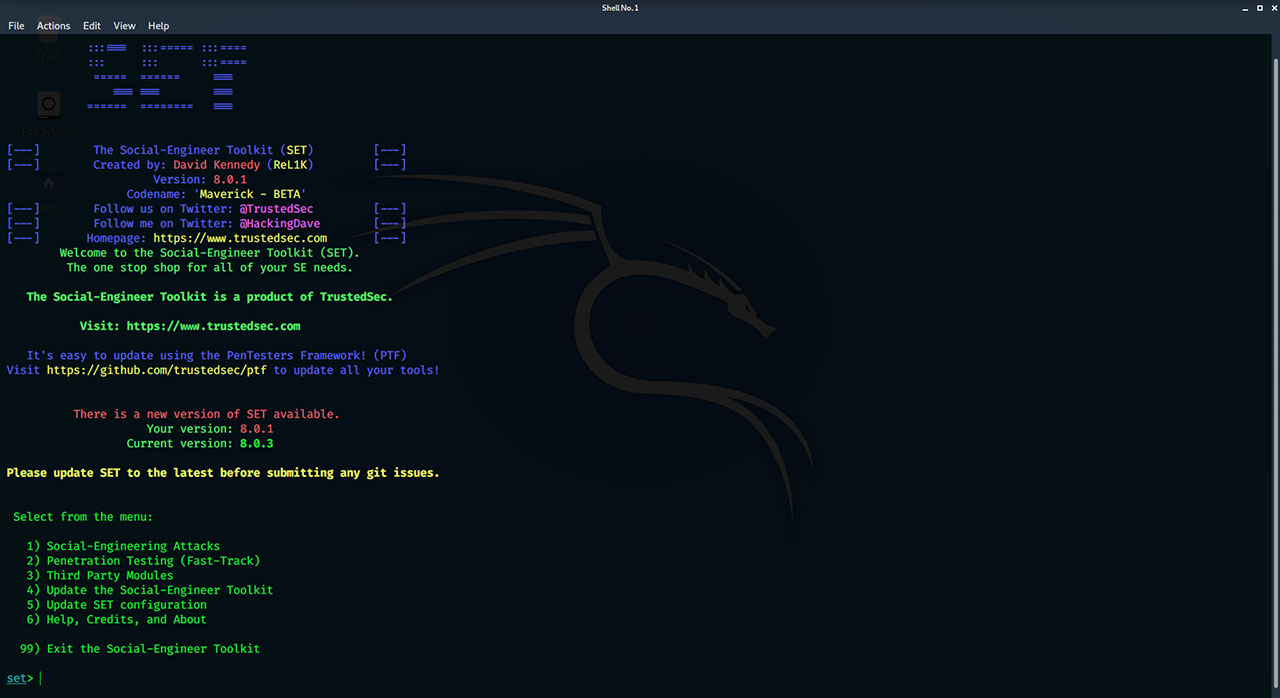Click the @TrustedSec Twitter handle
The width and height of the screenshot is (1280, 698).
(276, 209)
